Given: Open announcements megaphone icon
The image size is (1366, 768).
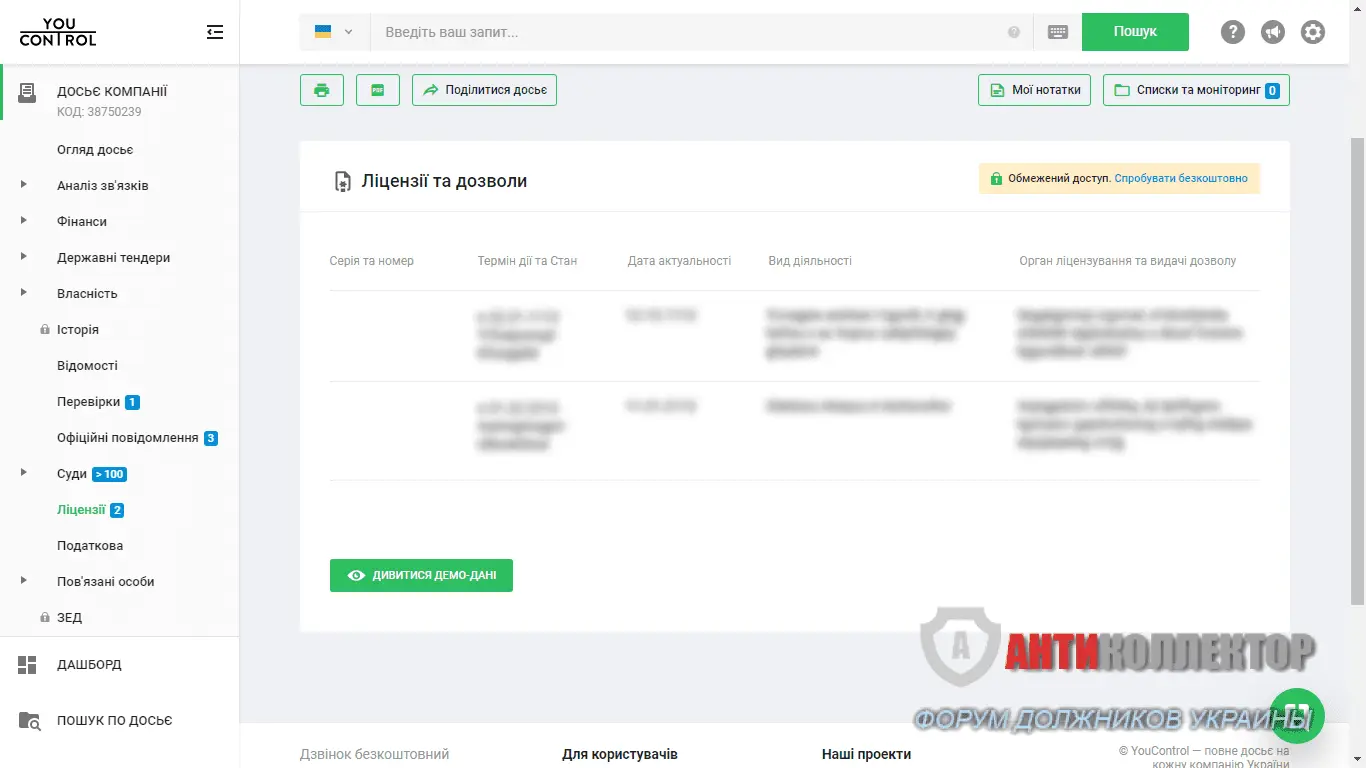Looking at the screenshot, I should 1272,32.
